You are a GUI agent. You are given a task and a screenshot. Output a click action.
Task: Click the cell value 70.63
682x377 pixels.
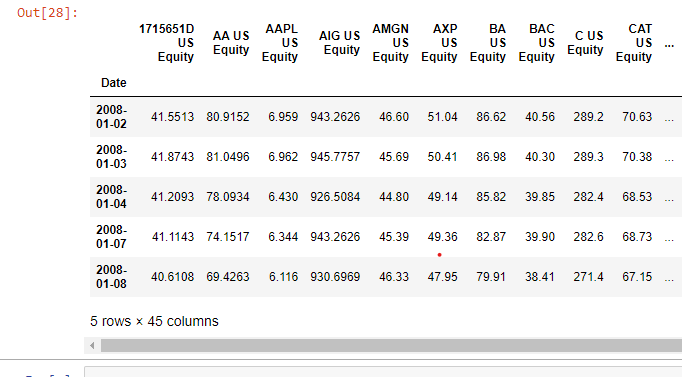tap(637, 117)
